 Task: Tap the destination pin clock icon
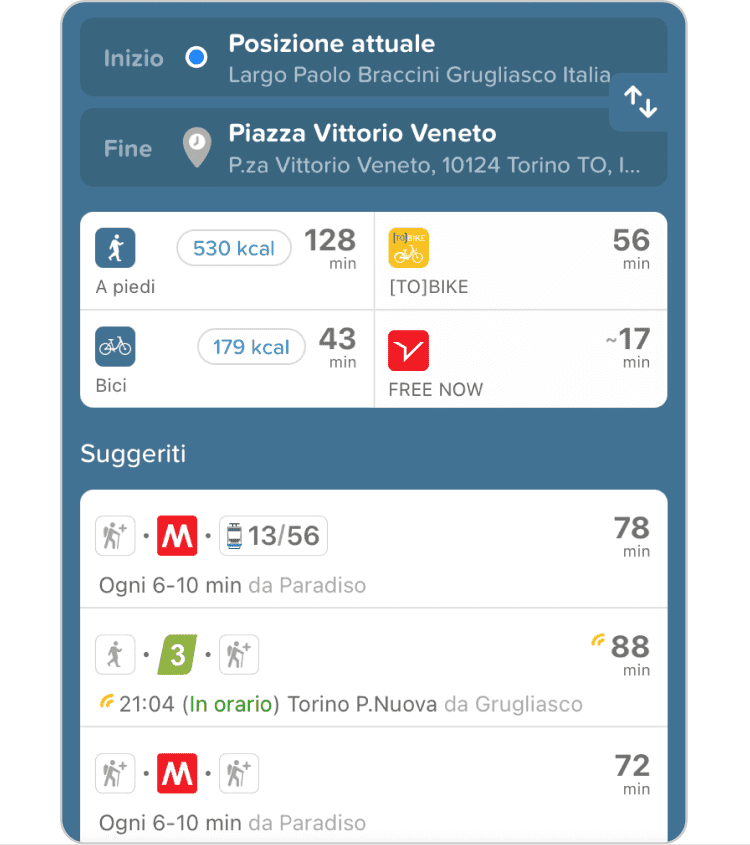point(197,147)
